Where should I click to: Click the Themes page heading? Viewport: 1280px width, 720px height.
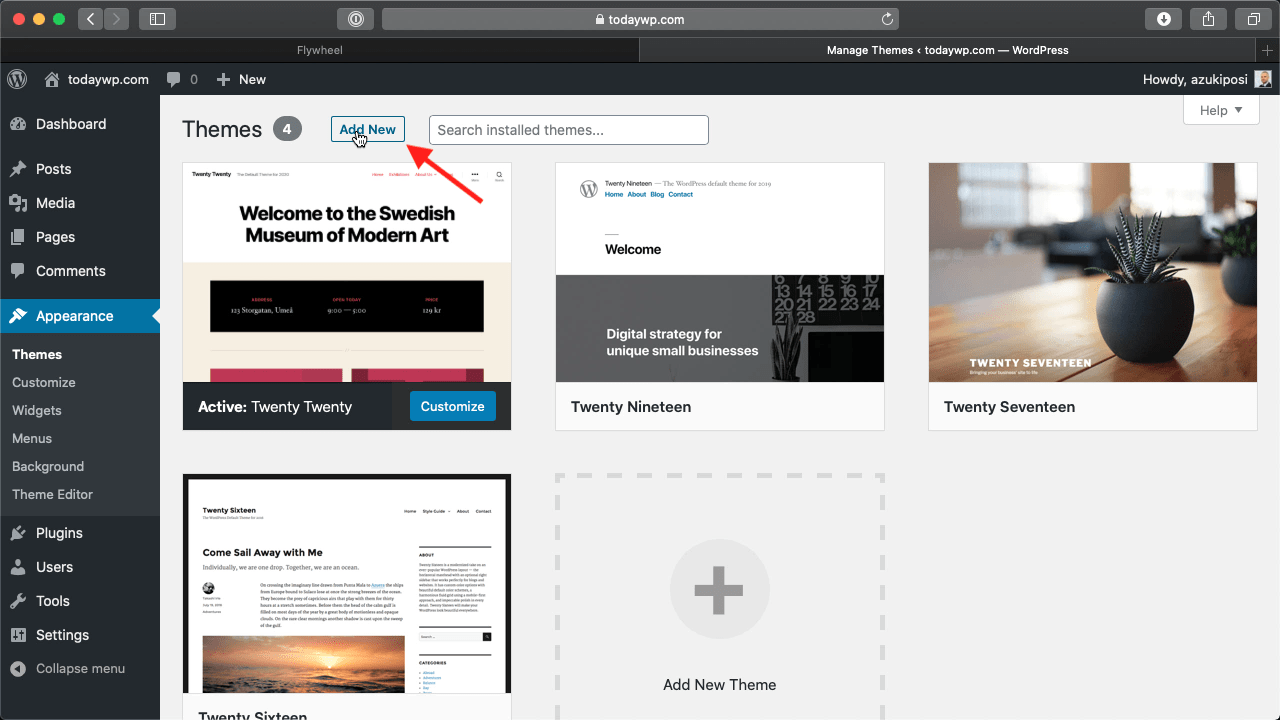[222, 129]
